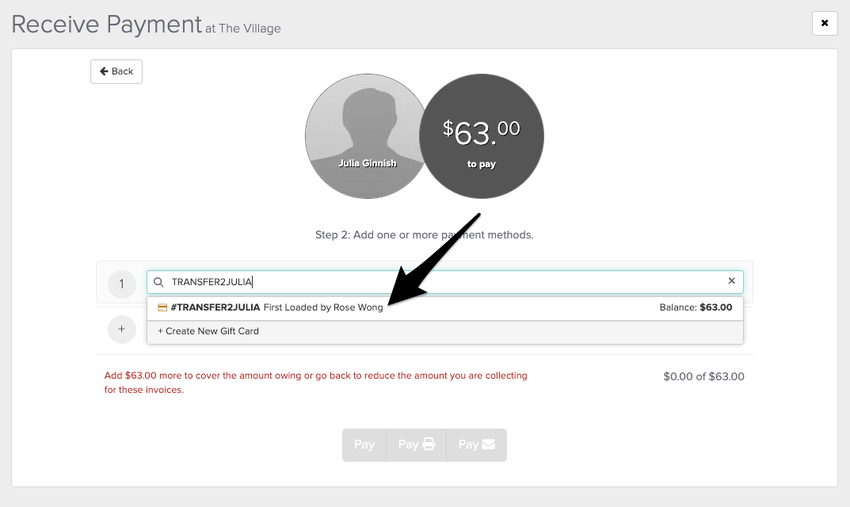Close the Receive Payment dialog
This screenshot has width=850, height=507.
[824, 23]
